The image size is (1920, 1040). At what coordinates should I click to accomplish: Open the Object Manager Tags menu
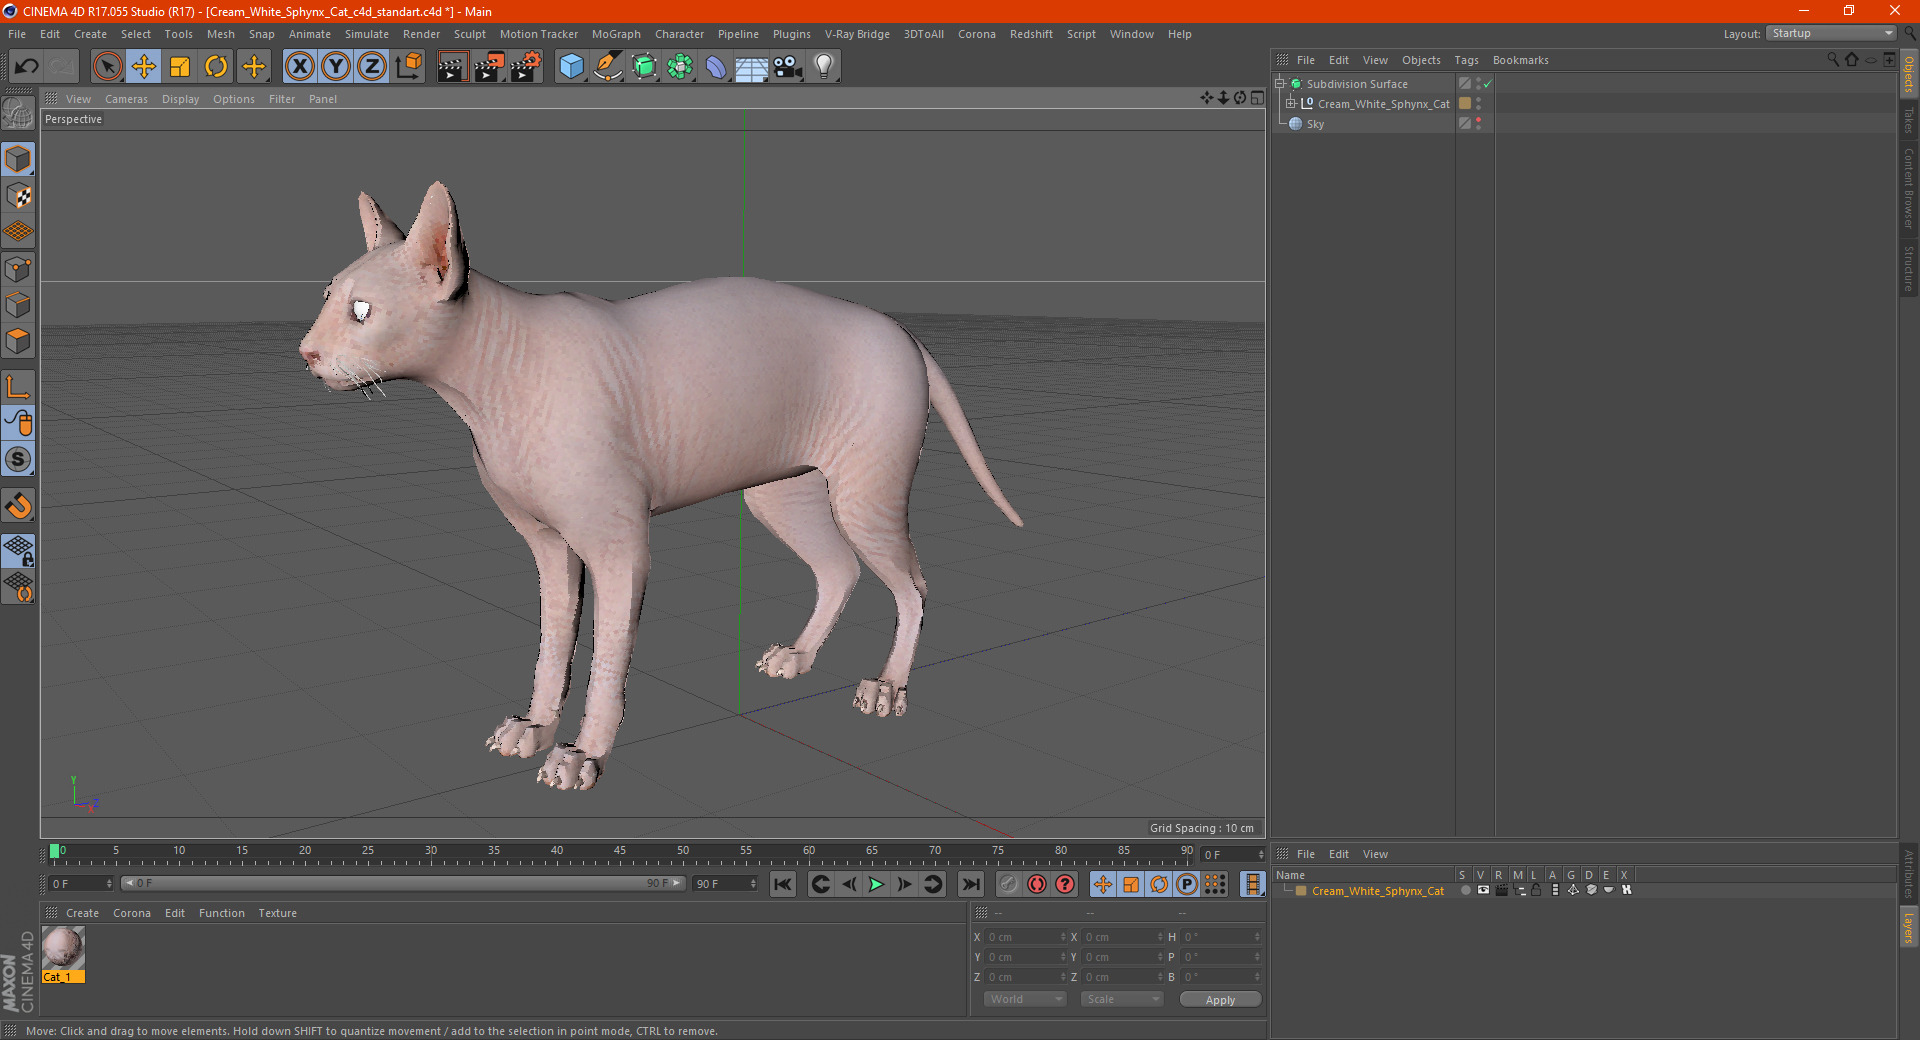coord(1466,60)
